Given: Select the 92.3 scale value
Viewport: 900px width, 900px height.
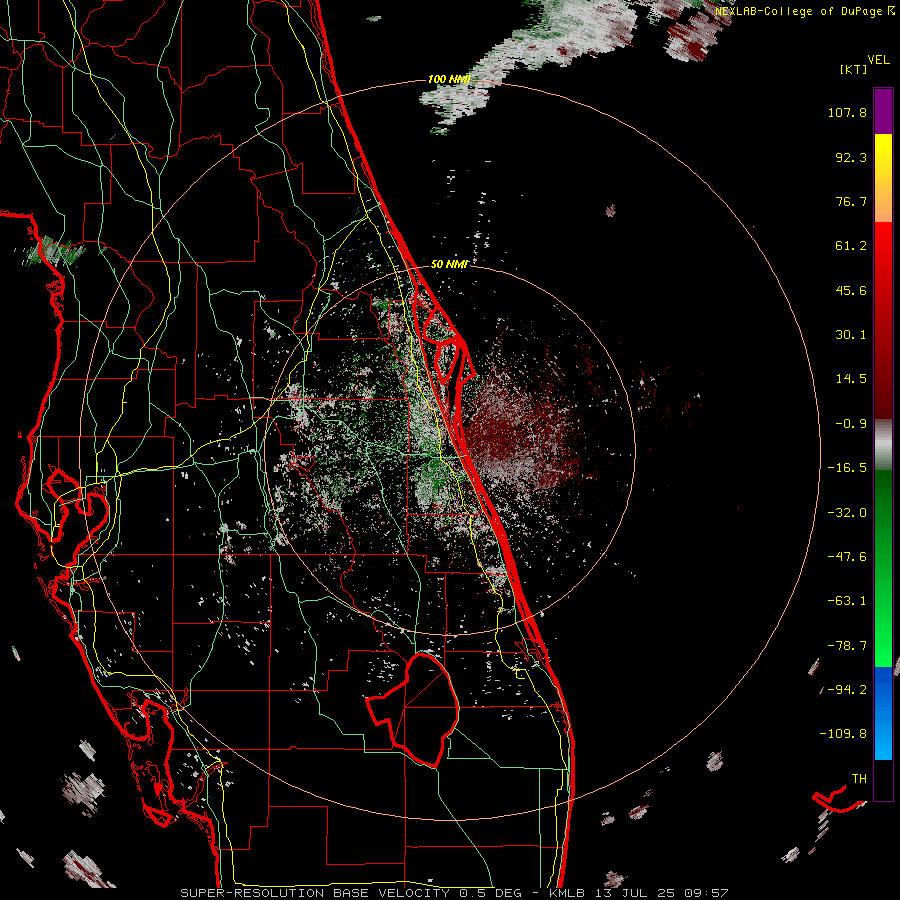Looking at the screenshot, I should pos(851,157).
